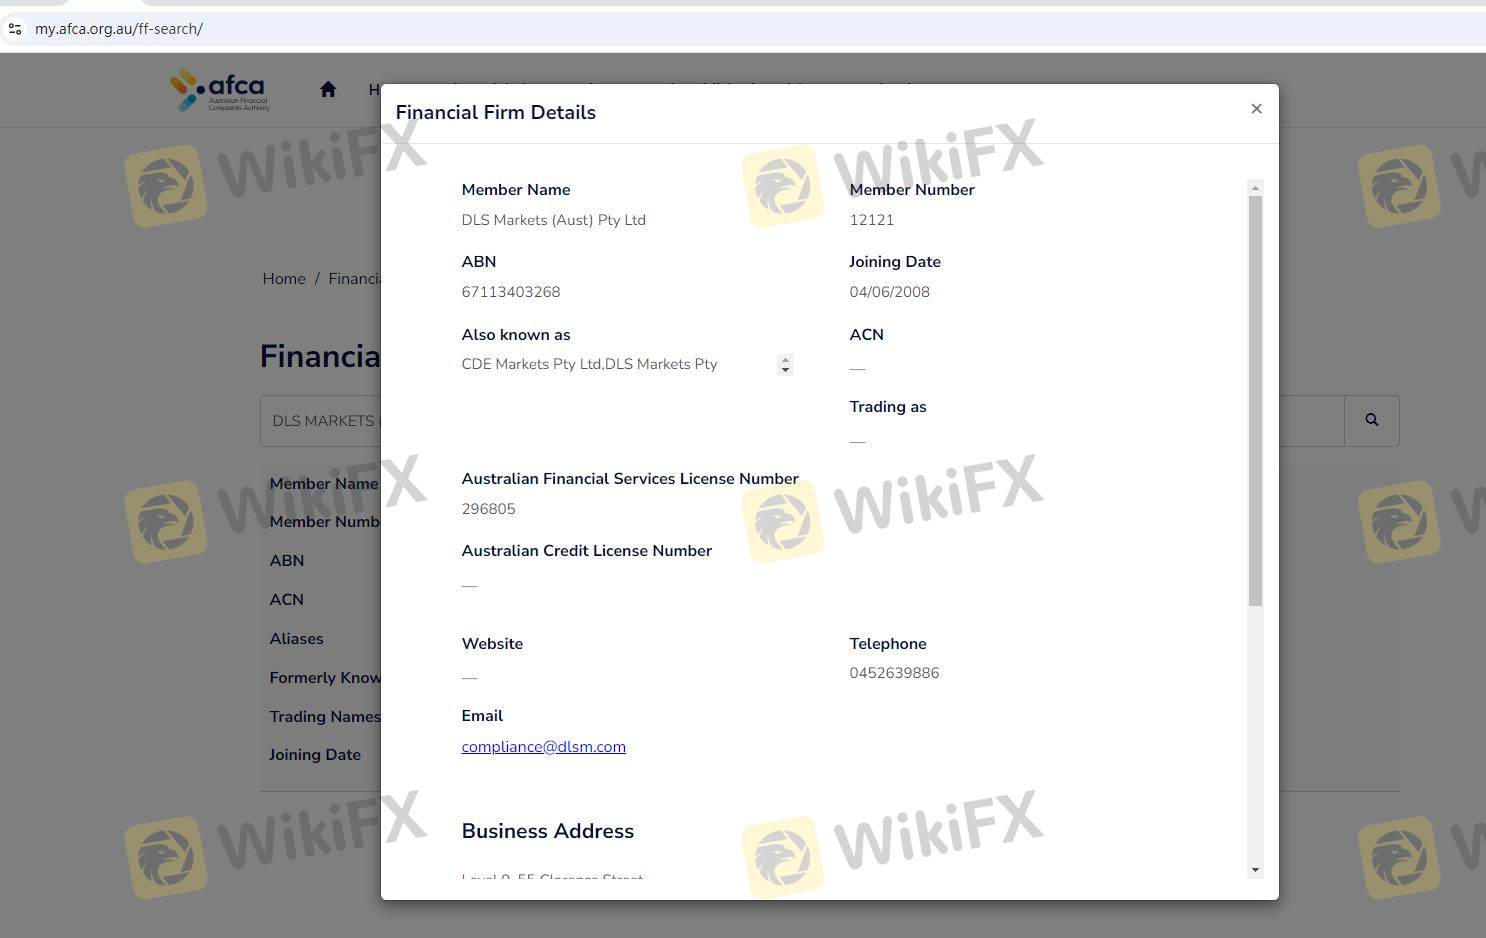Click the AFCA logo

pos(220,90)
